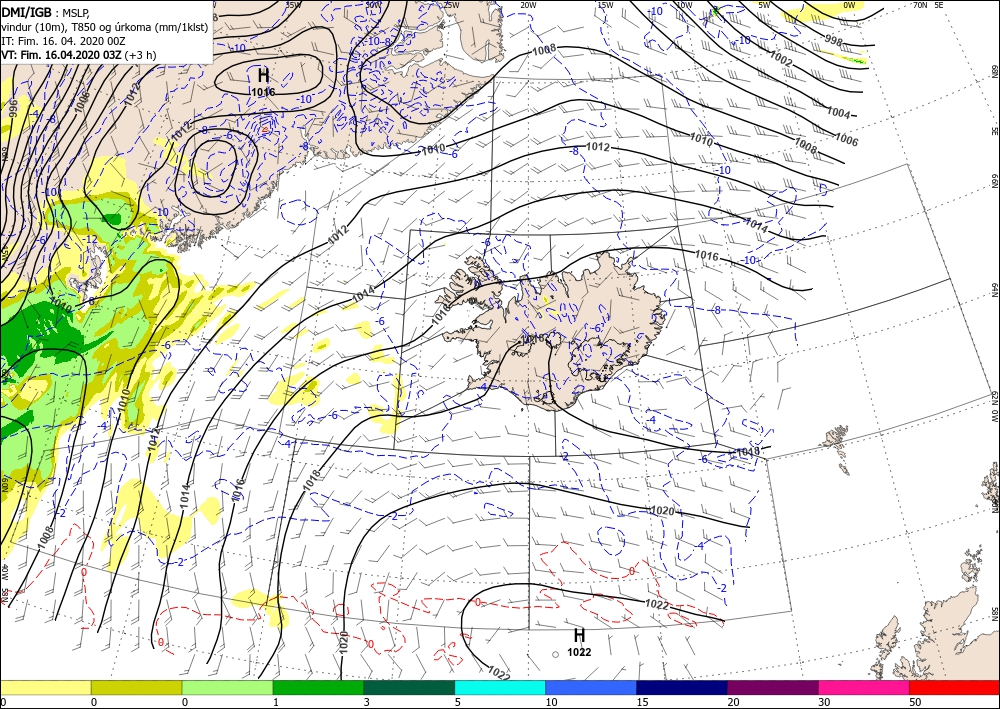
Task: Click the "IT: Fim. 16. 04. 2020 00Z" line
Action: tap(62, 41)
